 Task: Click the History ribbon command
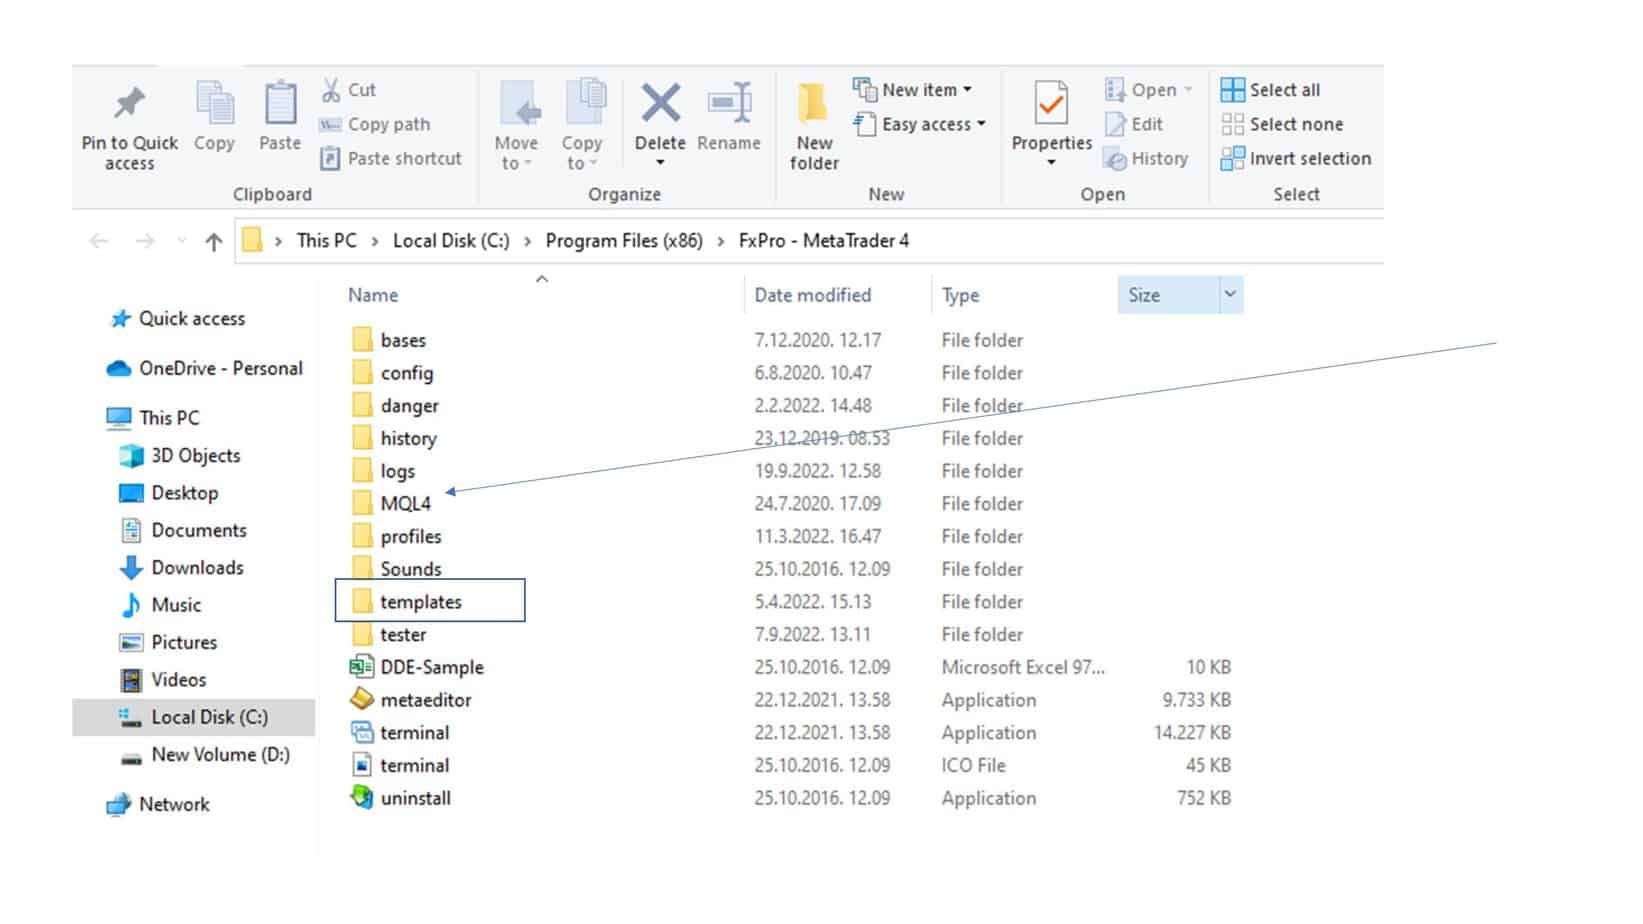point(1146,158)
